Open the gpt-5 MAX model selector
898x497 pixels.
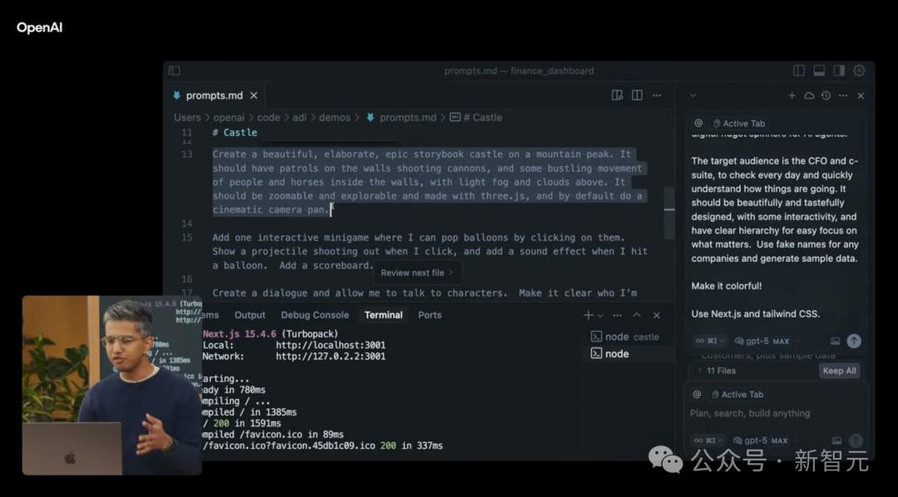coord(766,440)
